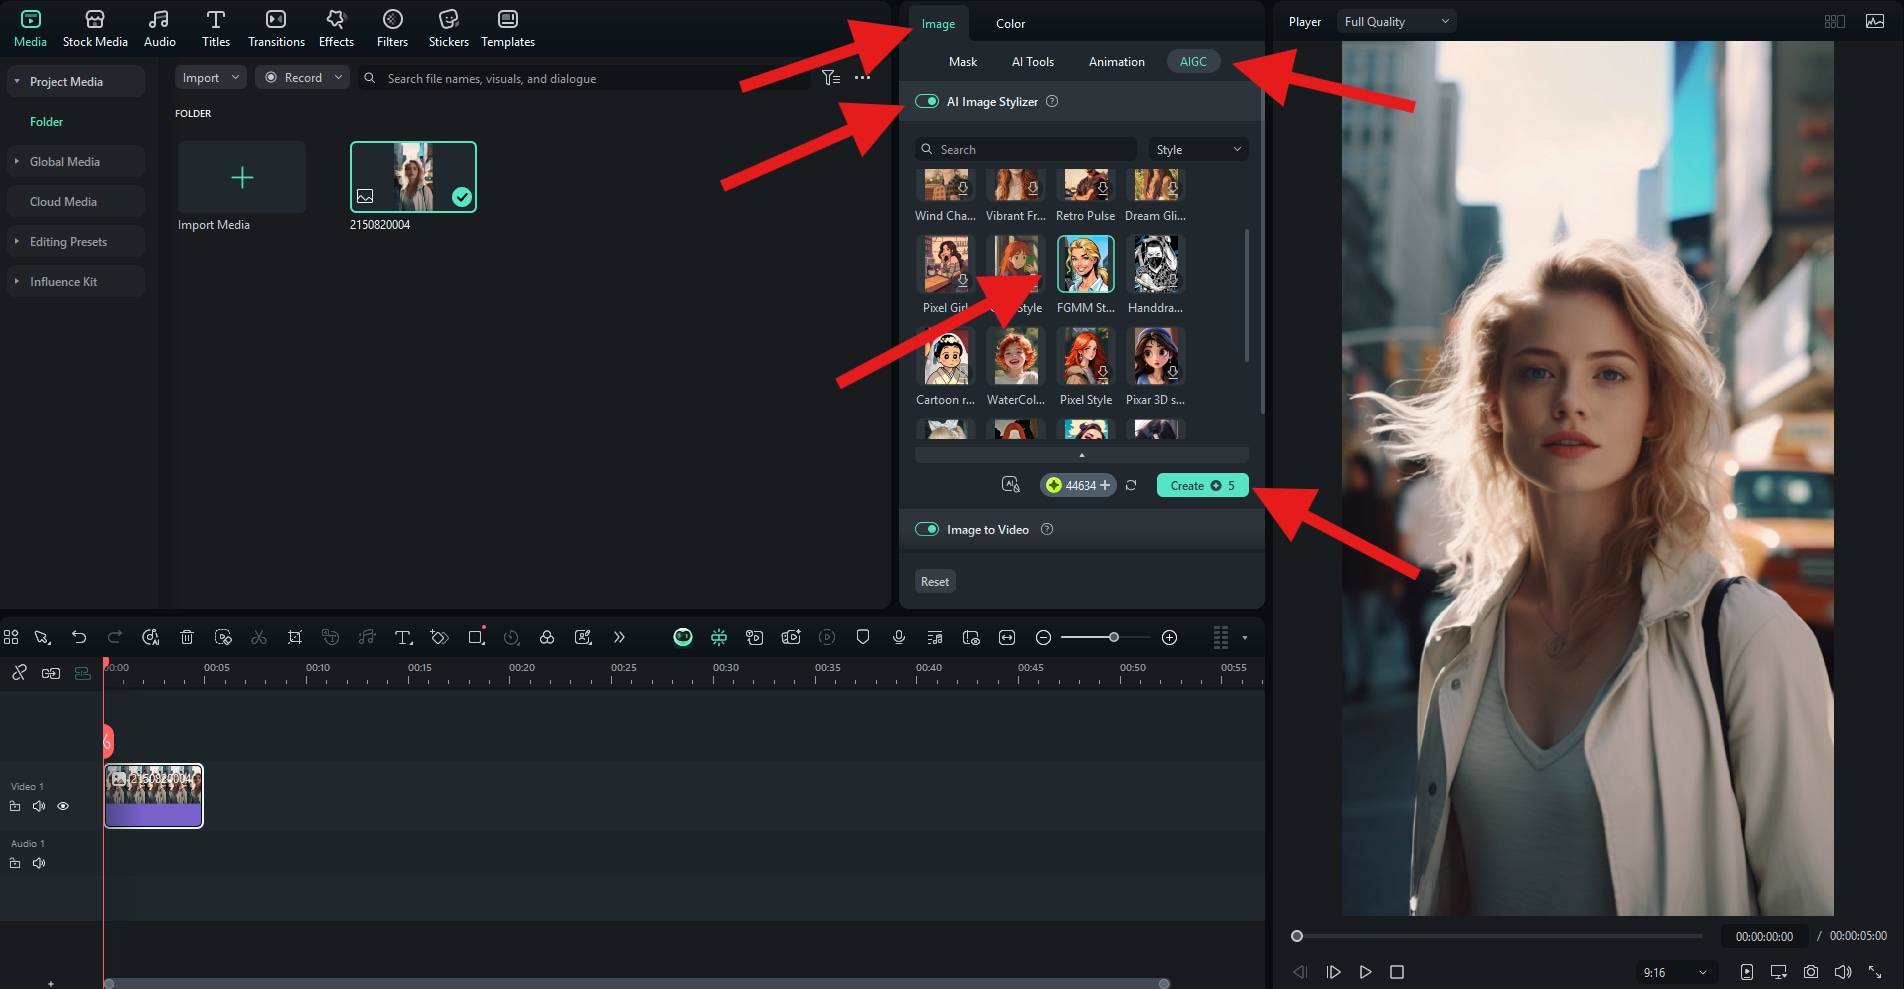1904x989 pixels.
Task: Open the Audio library
Action: click(x=159, y=29)
